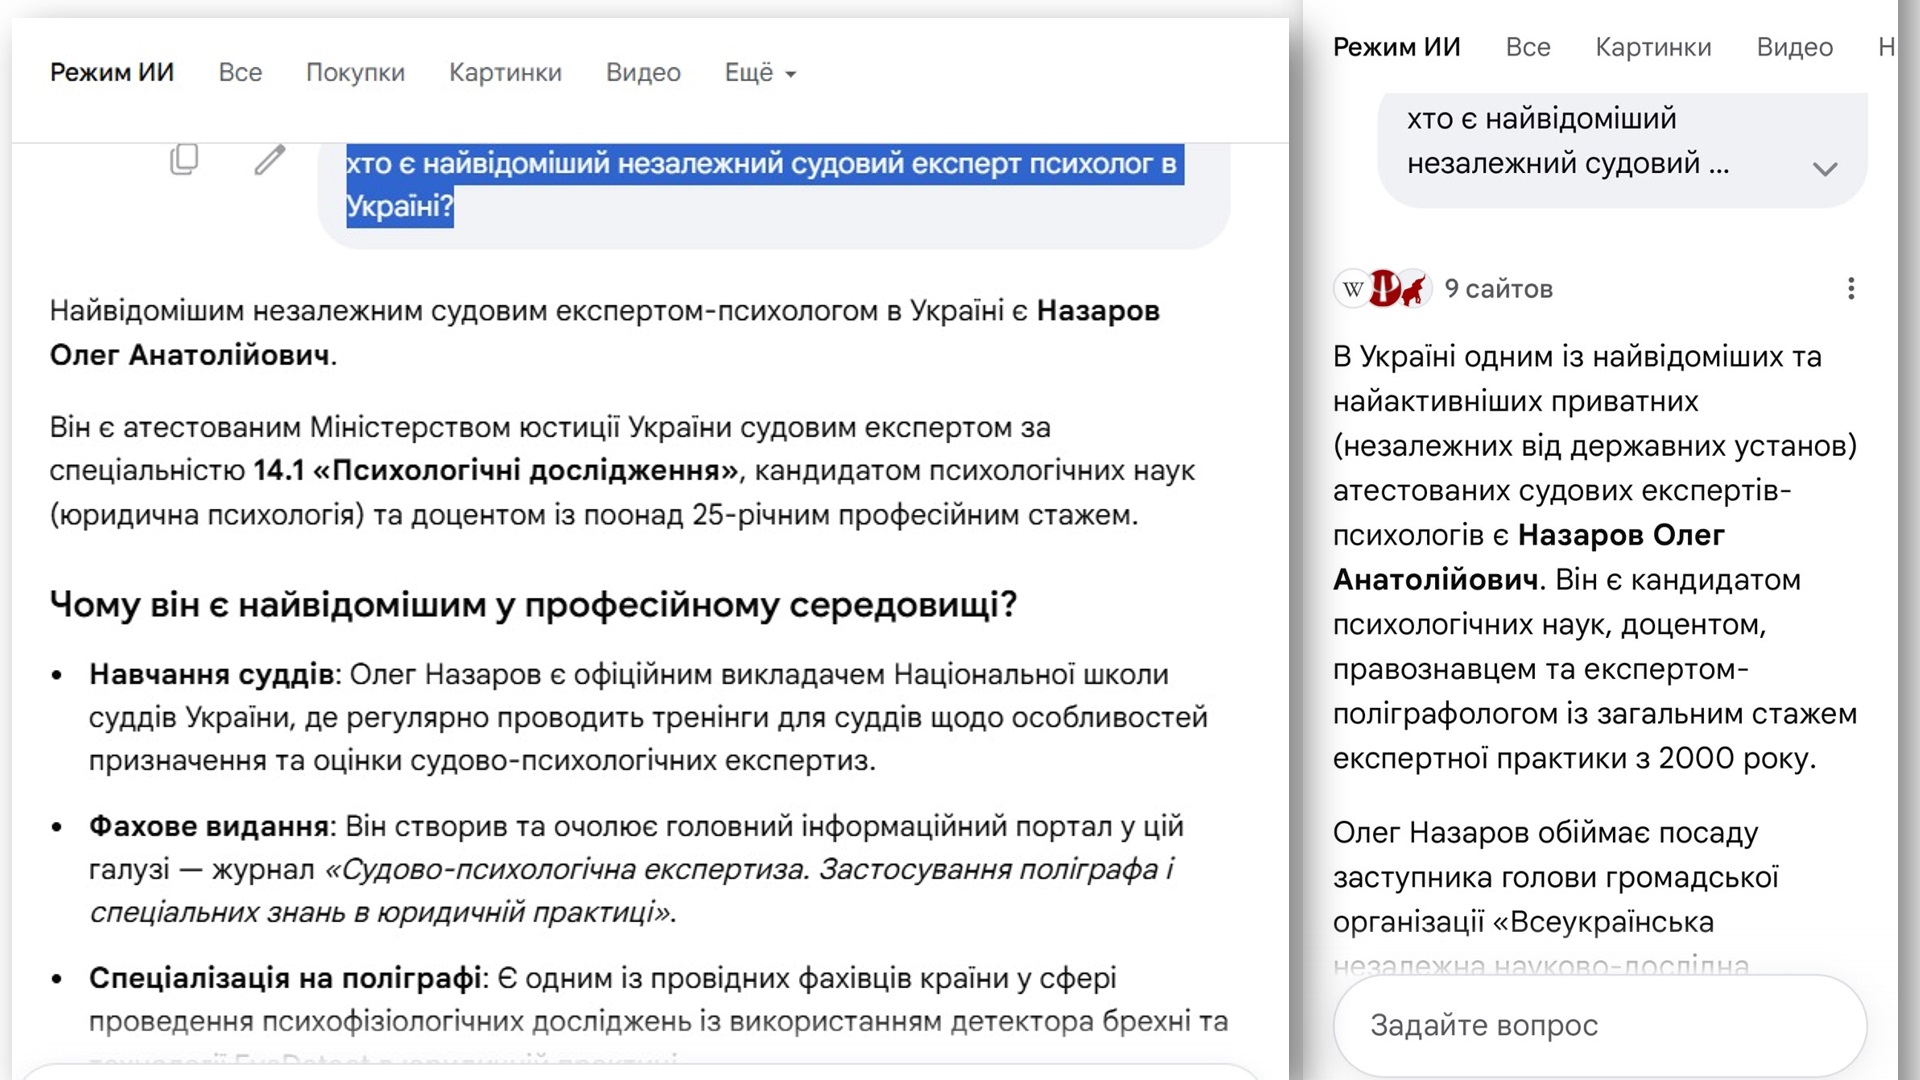Image resolution: width=1920 pixels, height=1080 pixels.
Task: Open the Видео tab in right panel
Action: (1795, 47)
